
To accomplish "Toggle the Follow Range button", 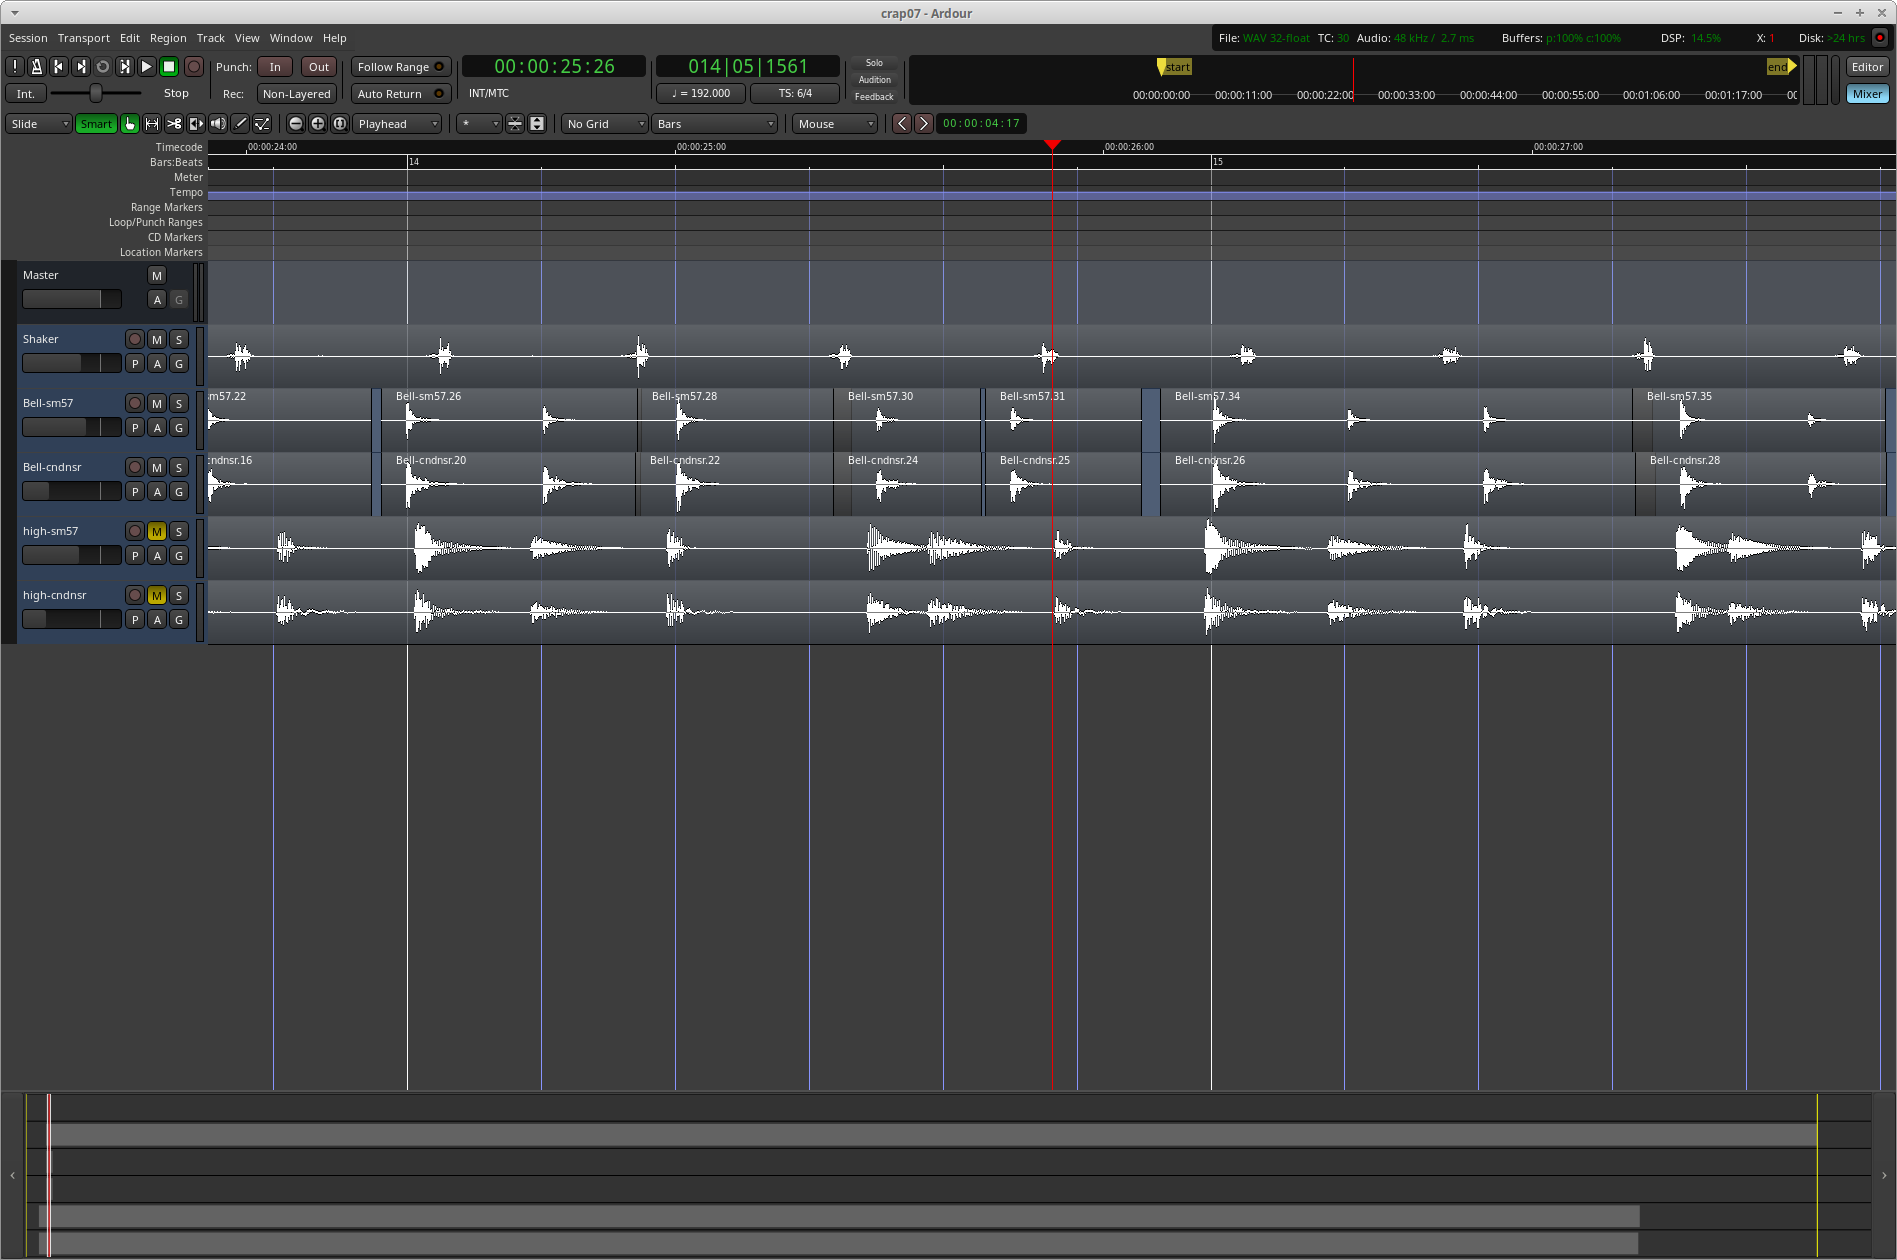I will pos(400,67).
